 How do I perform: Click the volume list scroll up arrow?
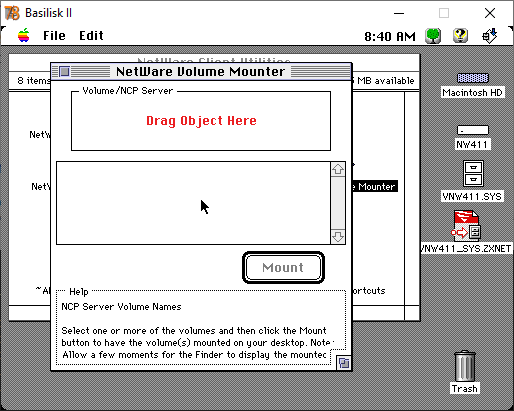pyautogui.click(x=338, y=169)
